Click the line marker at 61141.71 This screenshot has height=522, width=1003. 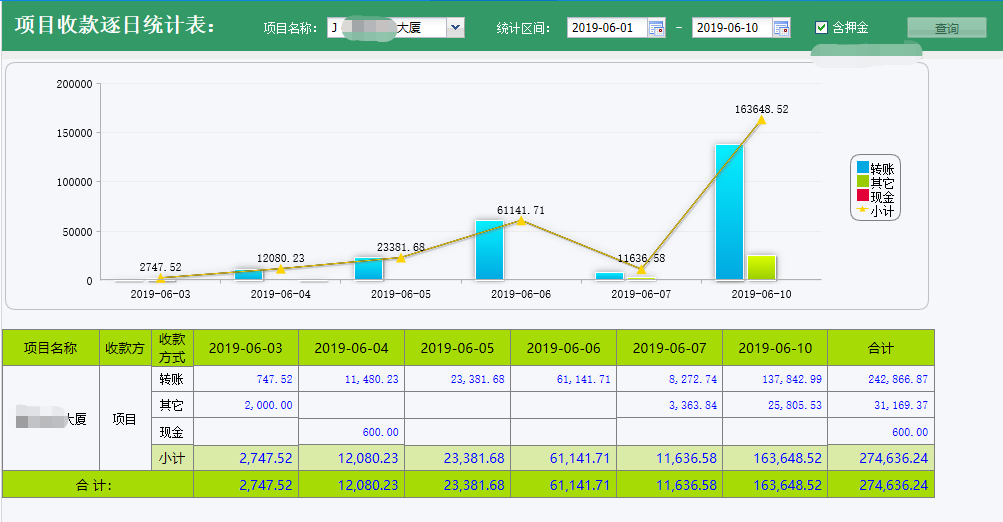point(521,220)
